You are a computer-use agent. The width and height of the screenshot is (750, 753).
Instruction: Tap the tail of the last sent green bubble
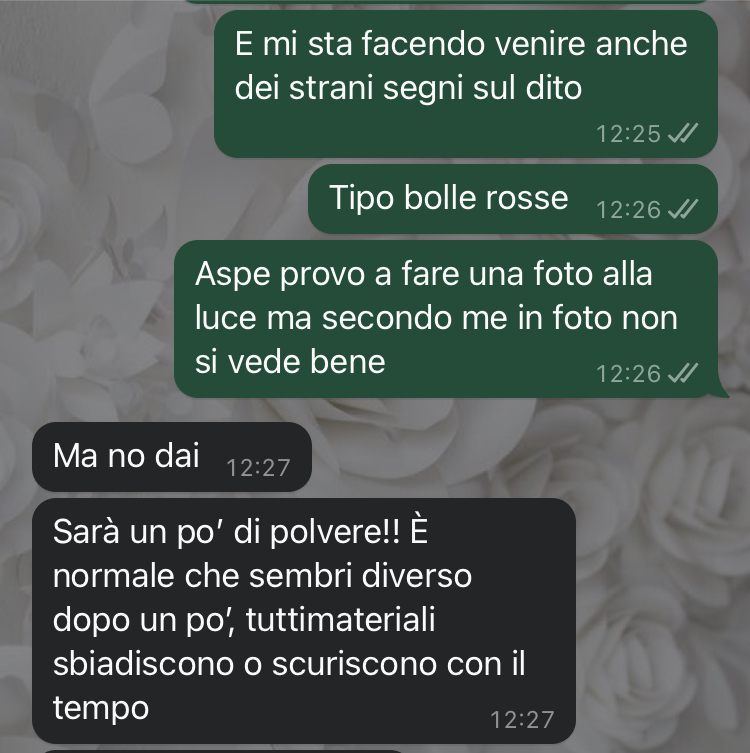(722, 391)
